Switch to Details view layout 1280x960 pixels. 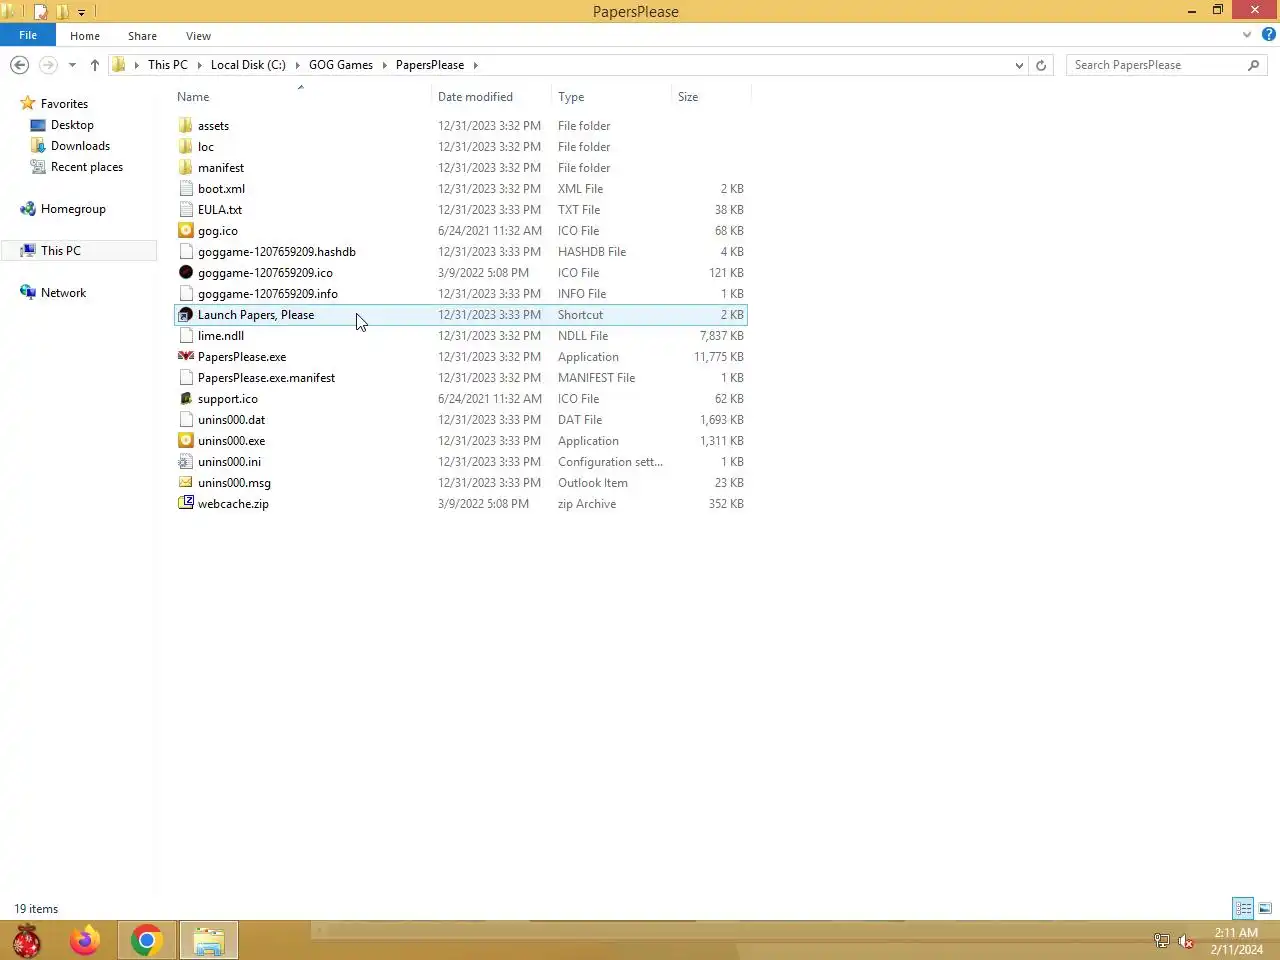pyautogui.click(x=1243, y=908)
